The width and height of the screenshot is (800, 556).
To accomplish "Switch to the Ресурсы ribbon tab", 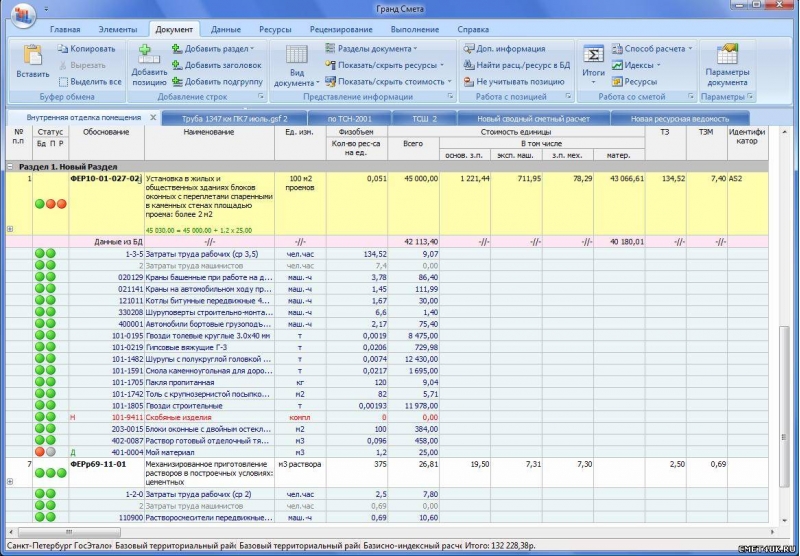I will 275,31.
